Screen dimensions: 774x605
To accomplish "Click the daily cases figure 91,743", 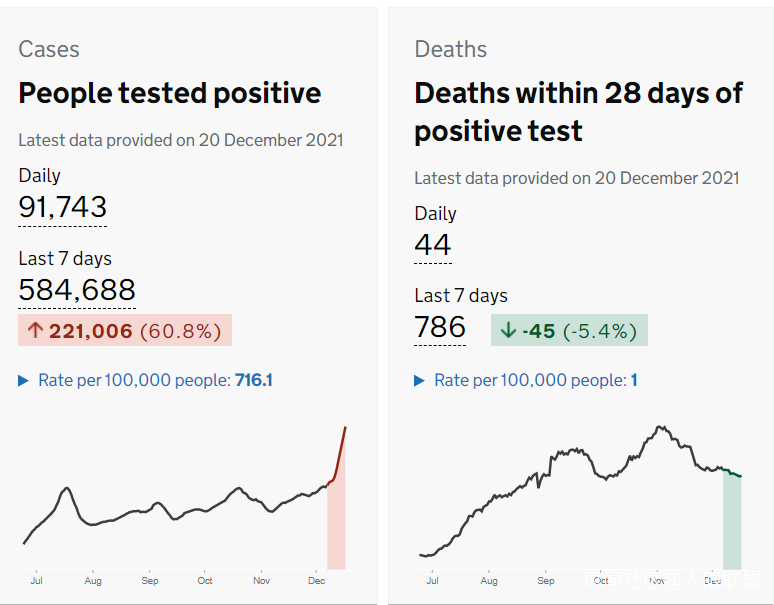I will point(62,207).
